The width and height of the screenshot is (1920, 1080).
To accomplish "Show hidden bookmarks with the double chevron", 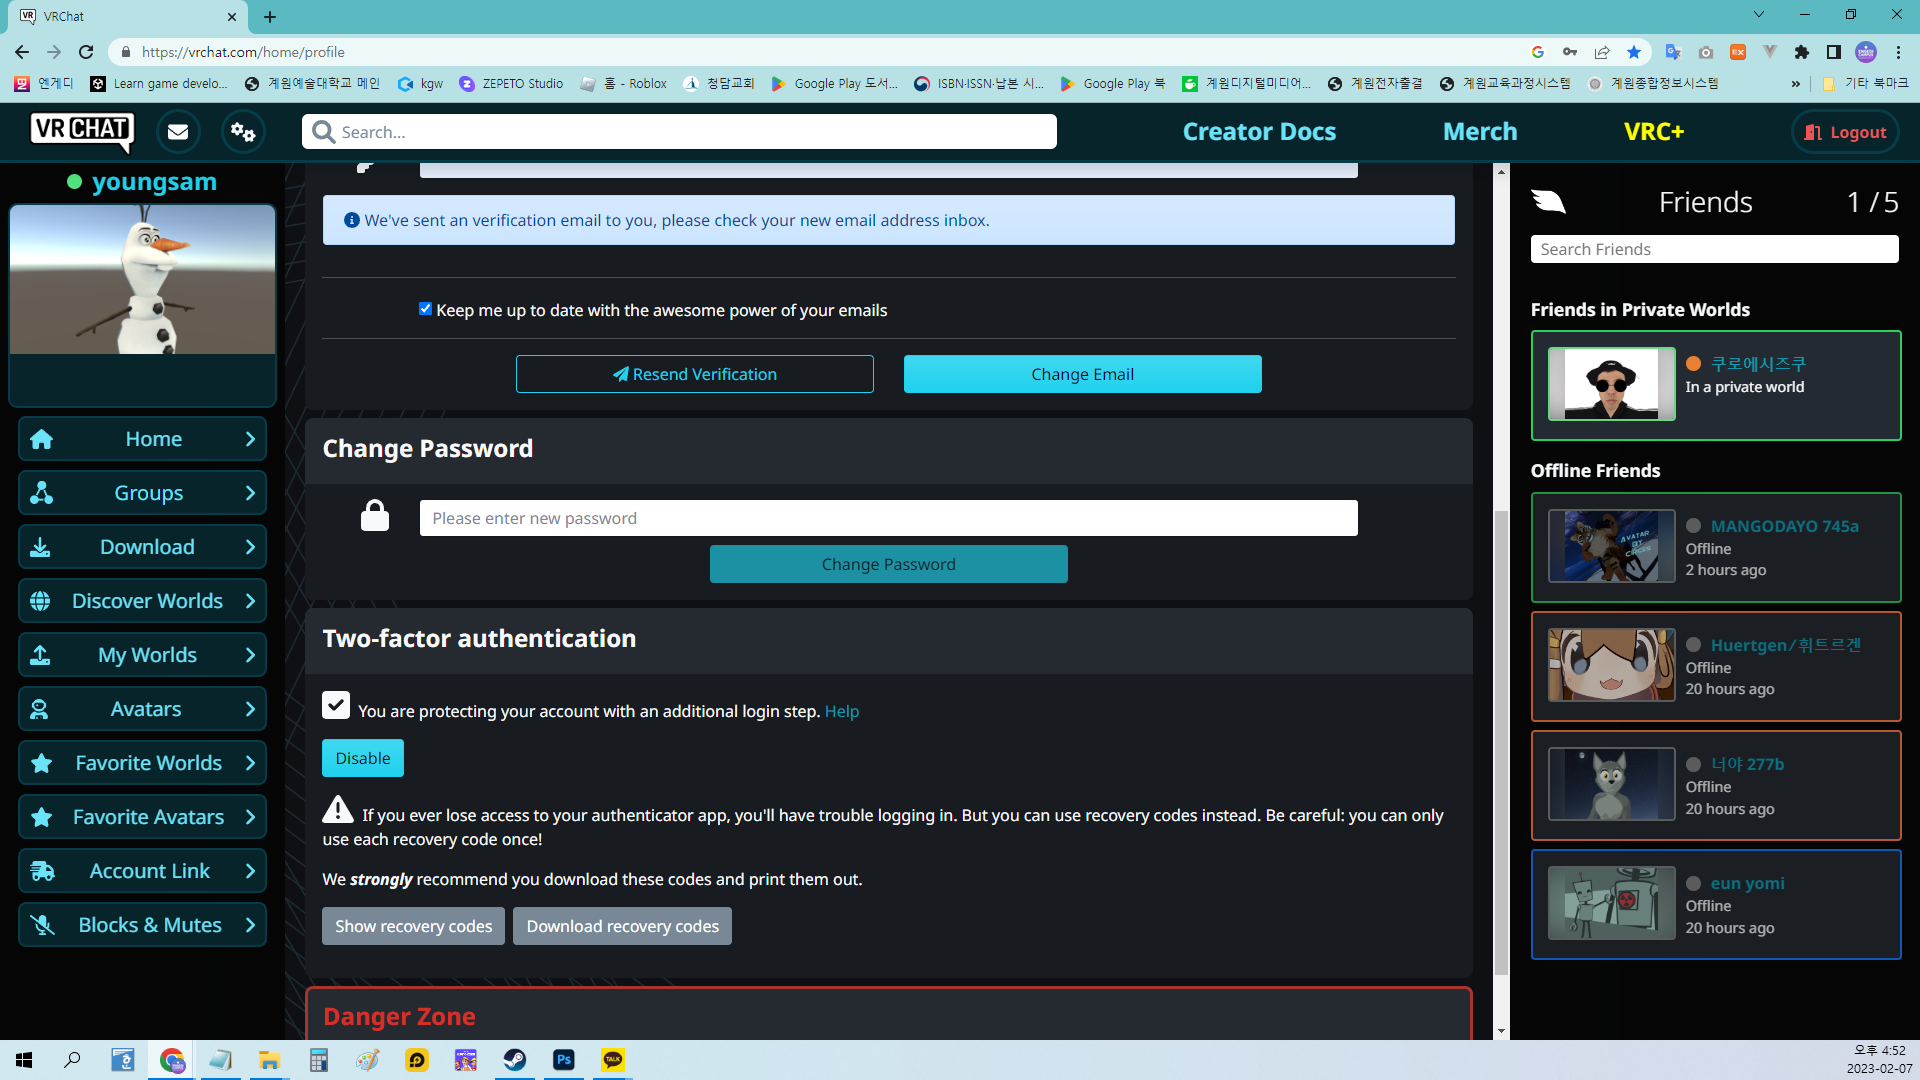I will [x=1796, y=84].
